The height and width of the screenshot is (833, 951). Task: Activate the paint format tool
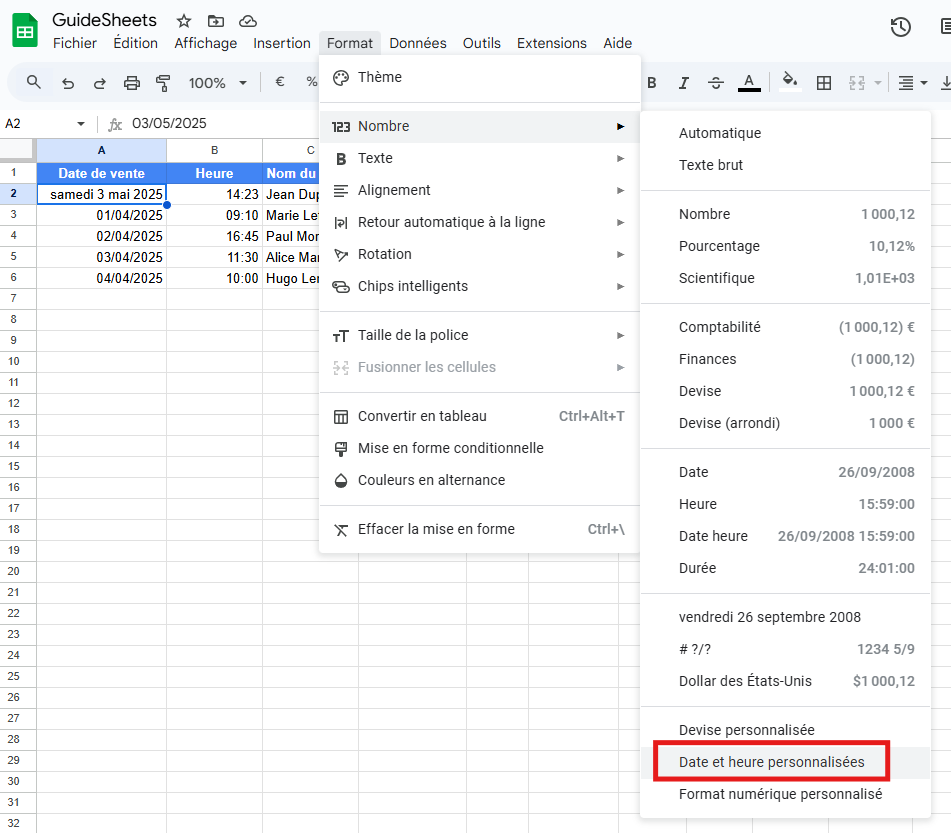point(163,83)
